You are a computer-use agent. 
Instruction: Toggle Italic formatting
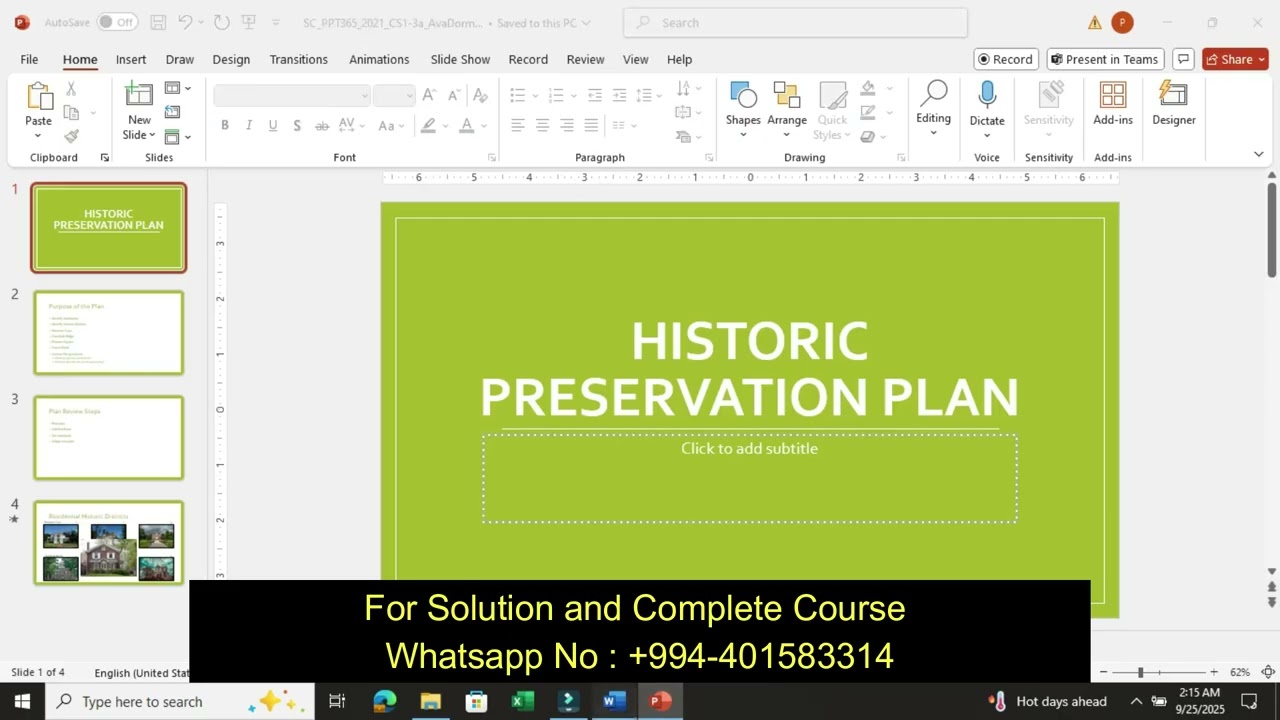point(248,125)
